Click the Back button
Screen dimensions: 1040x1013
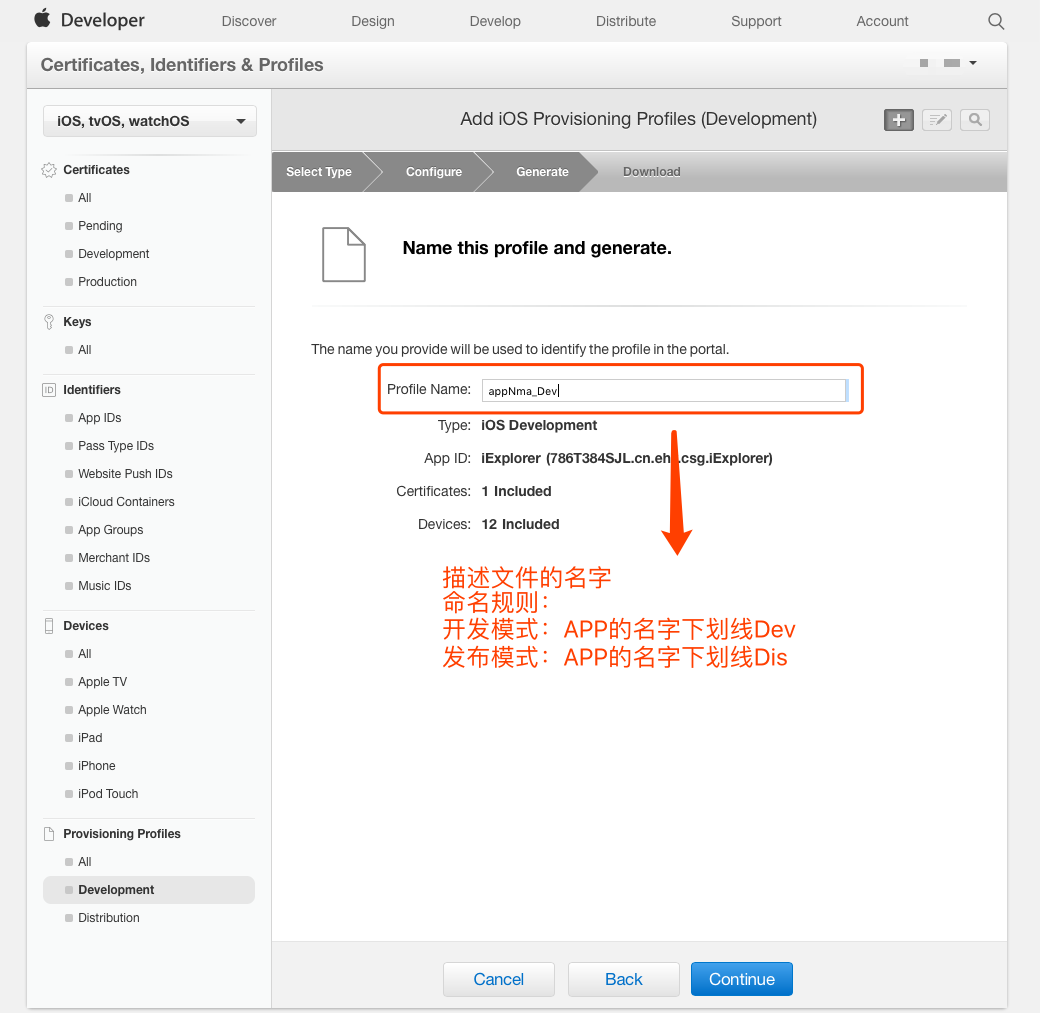pos(623,979)
